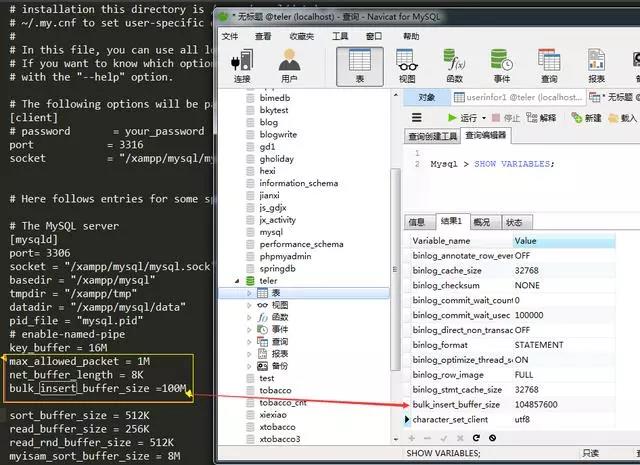
Task: Open the hamburger menu icon in query toolbar
Action: tap(416, 118)
